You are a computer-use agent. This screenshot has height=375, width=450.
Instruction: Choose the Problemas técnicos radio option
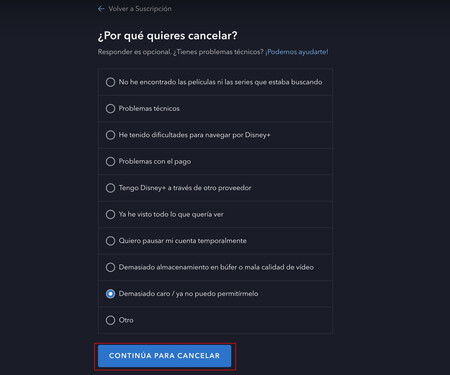[x=110, y=109]
